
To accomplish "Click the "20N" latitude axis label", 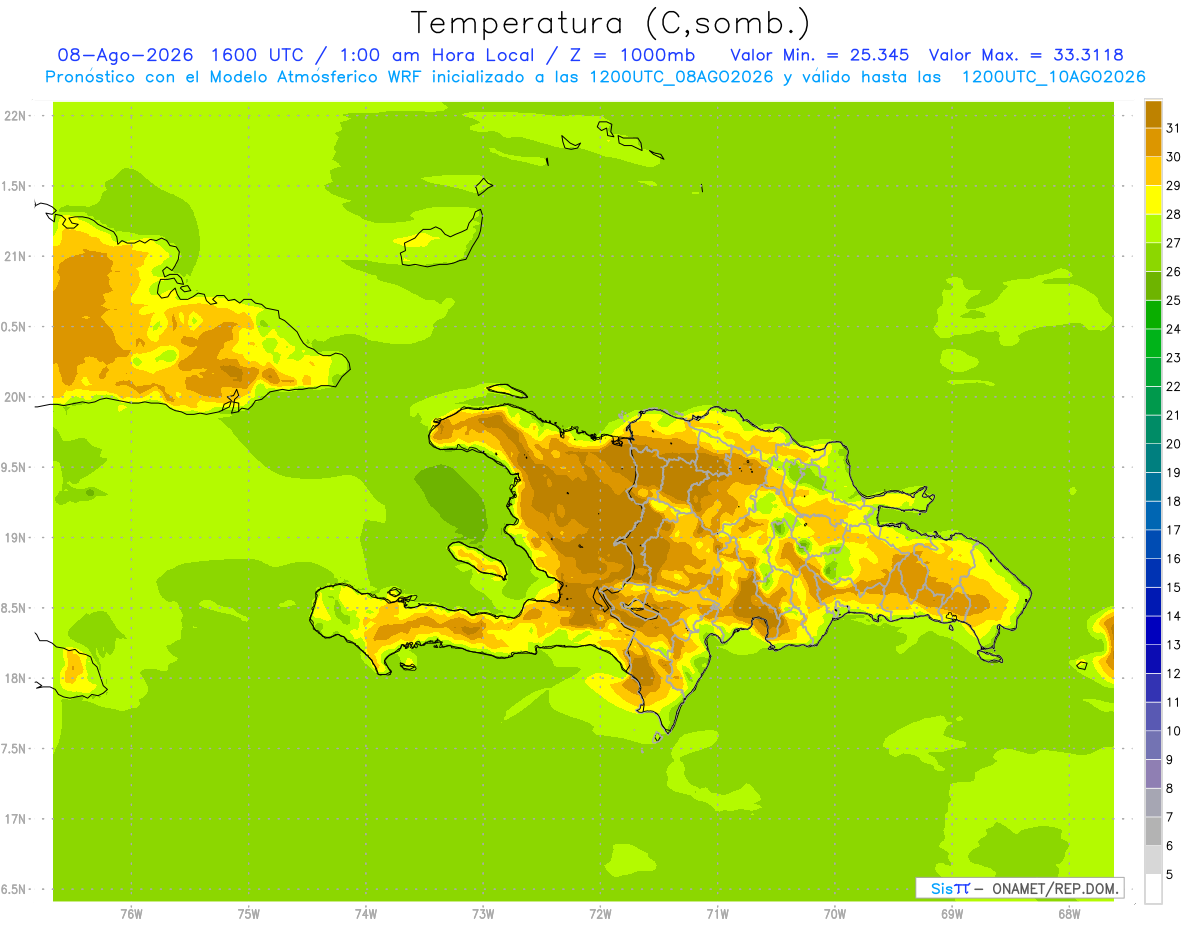I will point(15,397).
